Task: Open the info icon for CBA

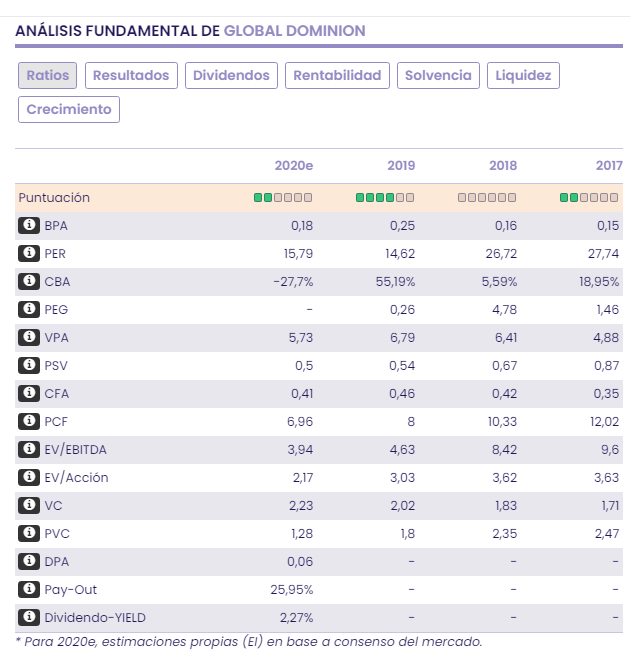Action: pyautogui.click(x=28, y=282)
